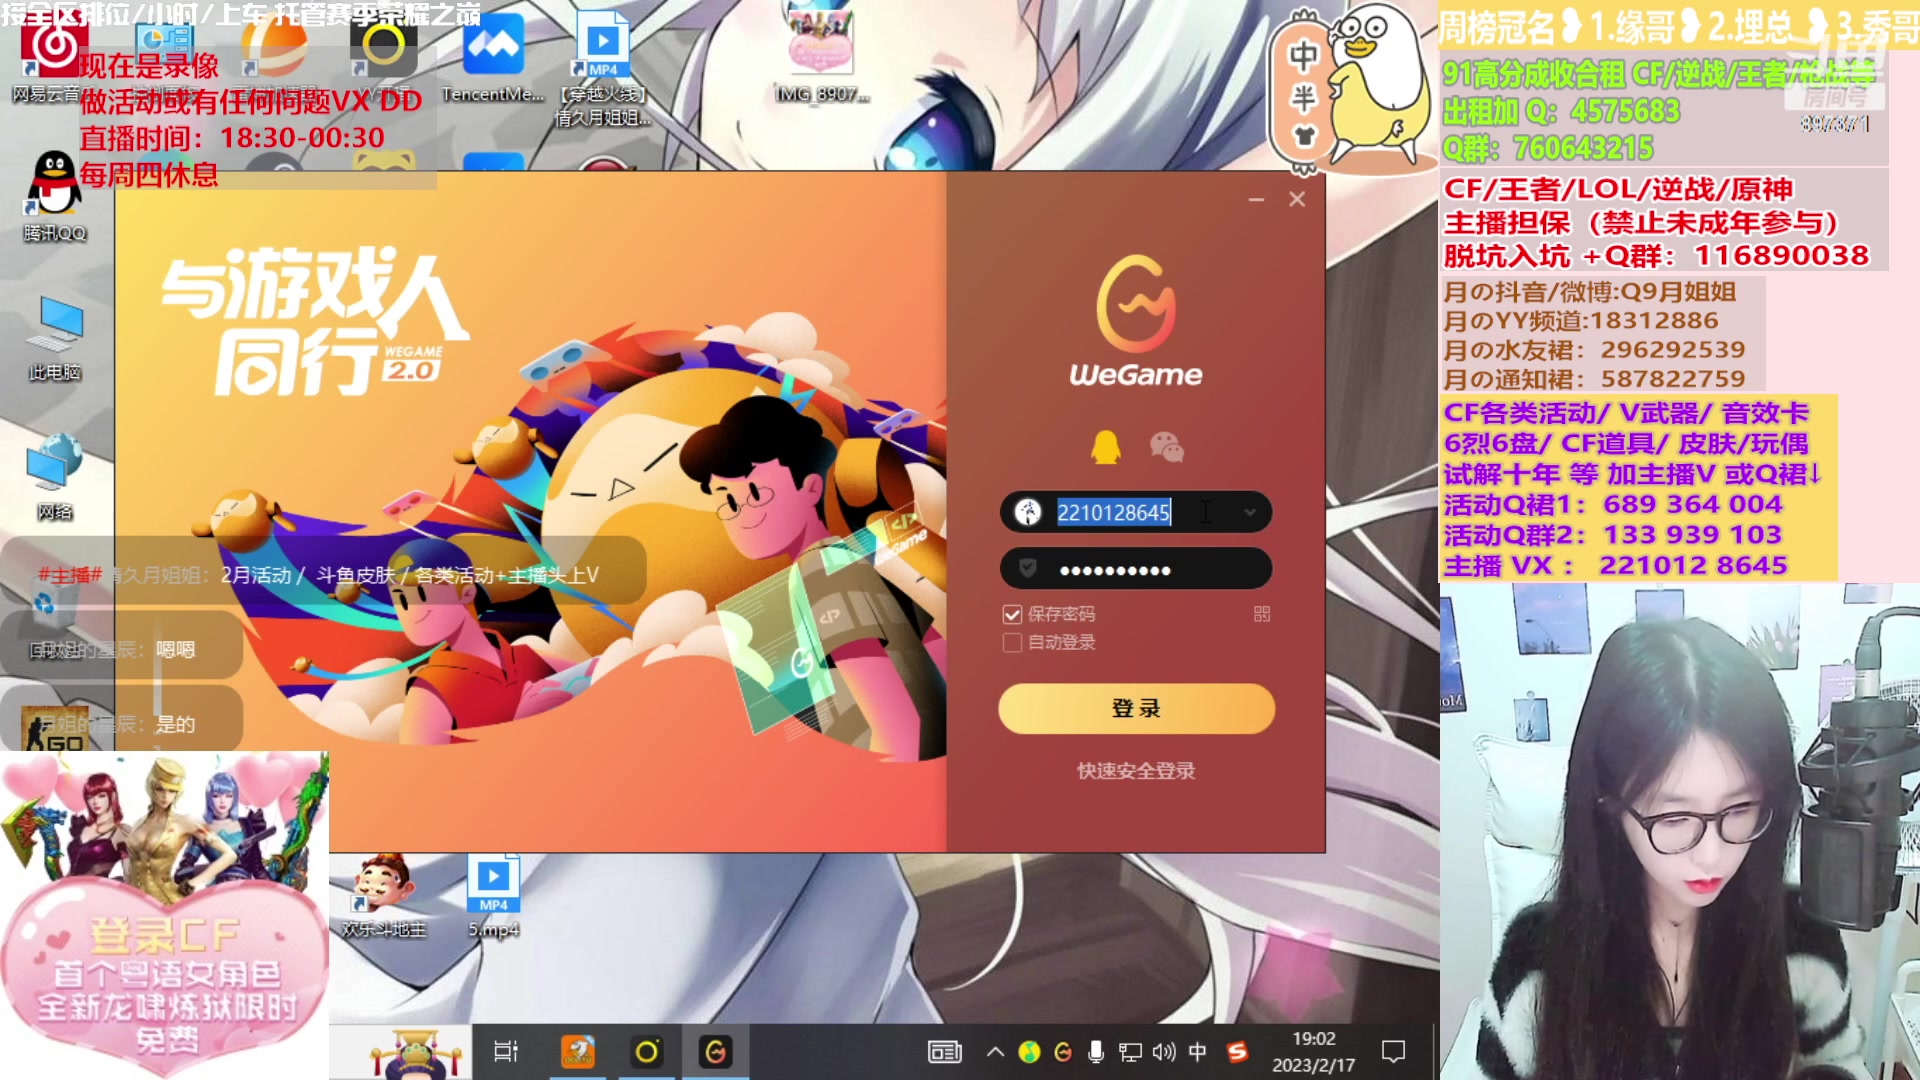Image resolution: width=1920 pixels, height=1080 pixels.
Task: Click the yellow 登录 button
Action: pyautogui.click(x=1136, y=708)
